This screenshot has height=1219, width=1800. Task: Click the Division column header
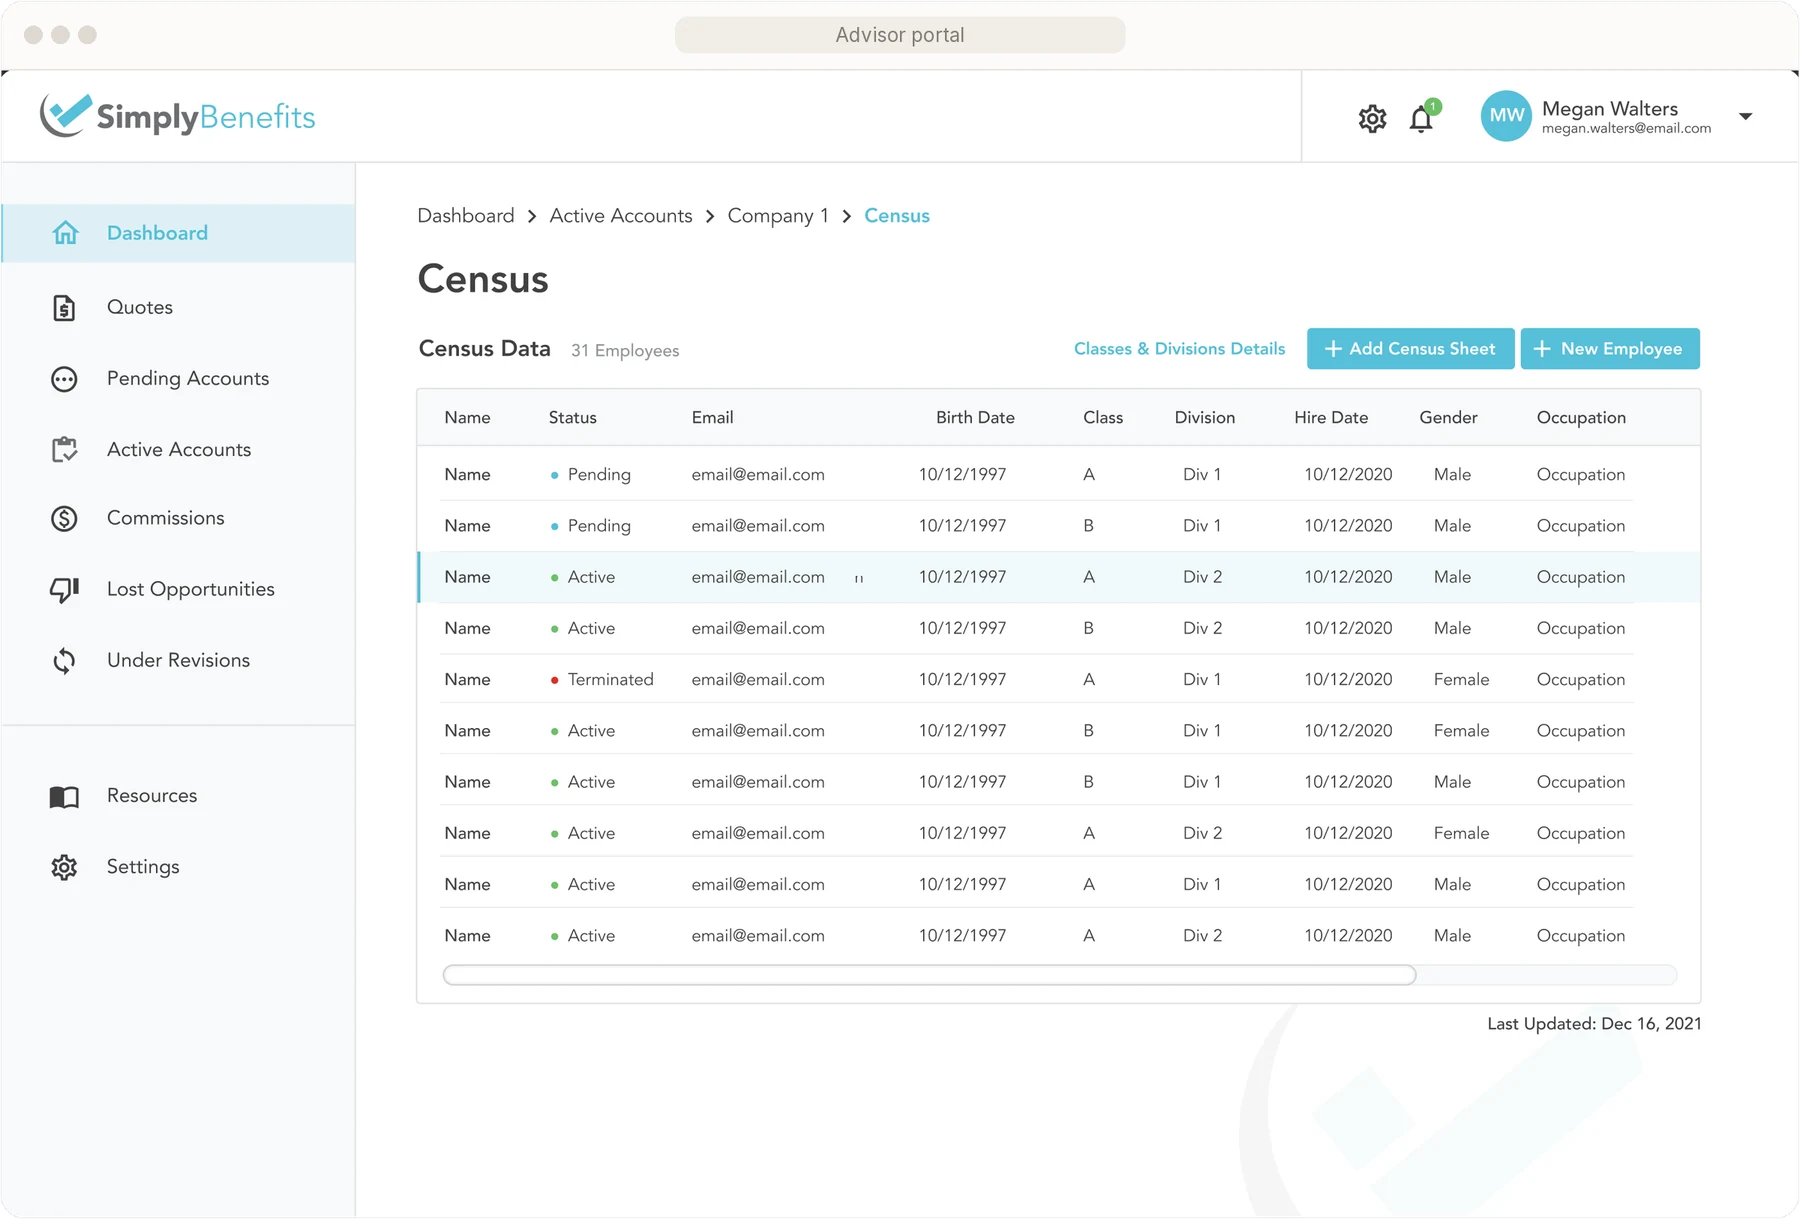pos(1204,418)
